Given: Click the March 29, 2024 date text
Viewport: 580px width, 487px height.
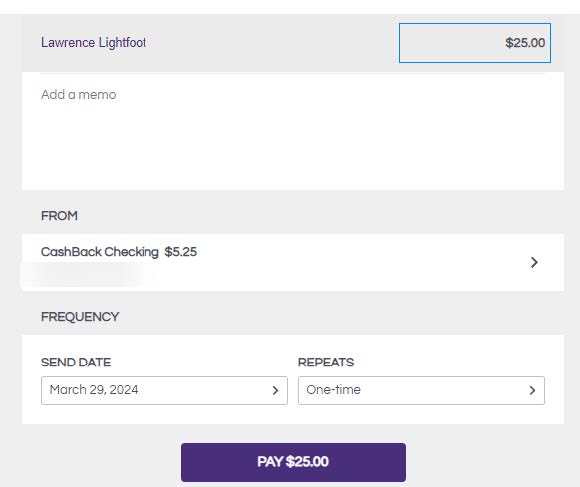Looking at the screenshot, I should (94, 390).
